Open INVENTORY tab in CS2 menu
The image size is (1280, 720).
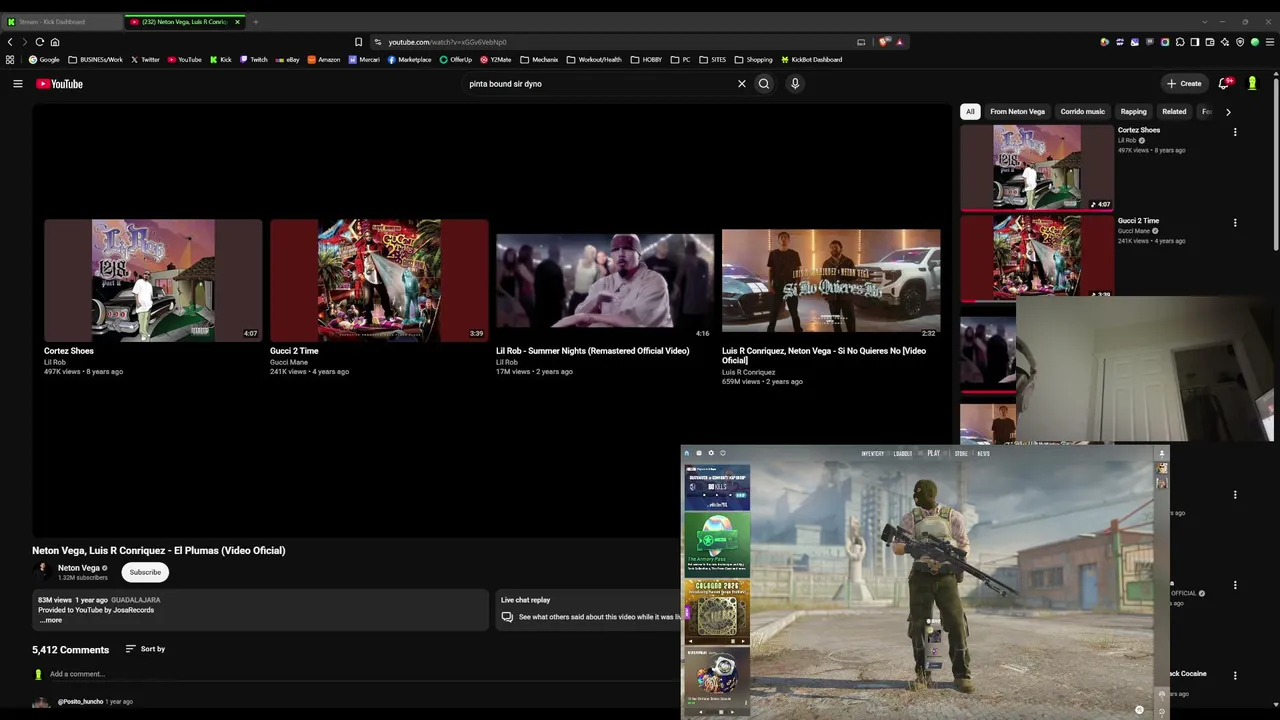pyautogui.click(x=872, y=454)
